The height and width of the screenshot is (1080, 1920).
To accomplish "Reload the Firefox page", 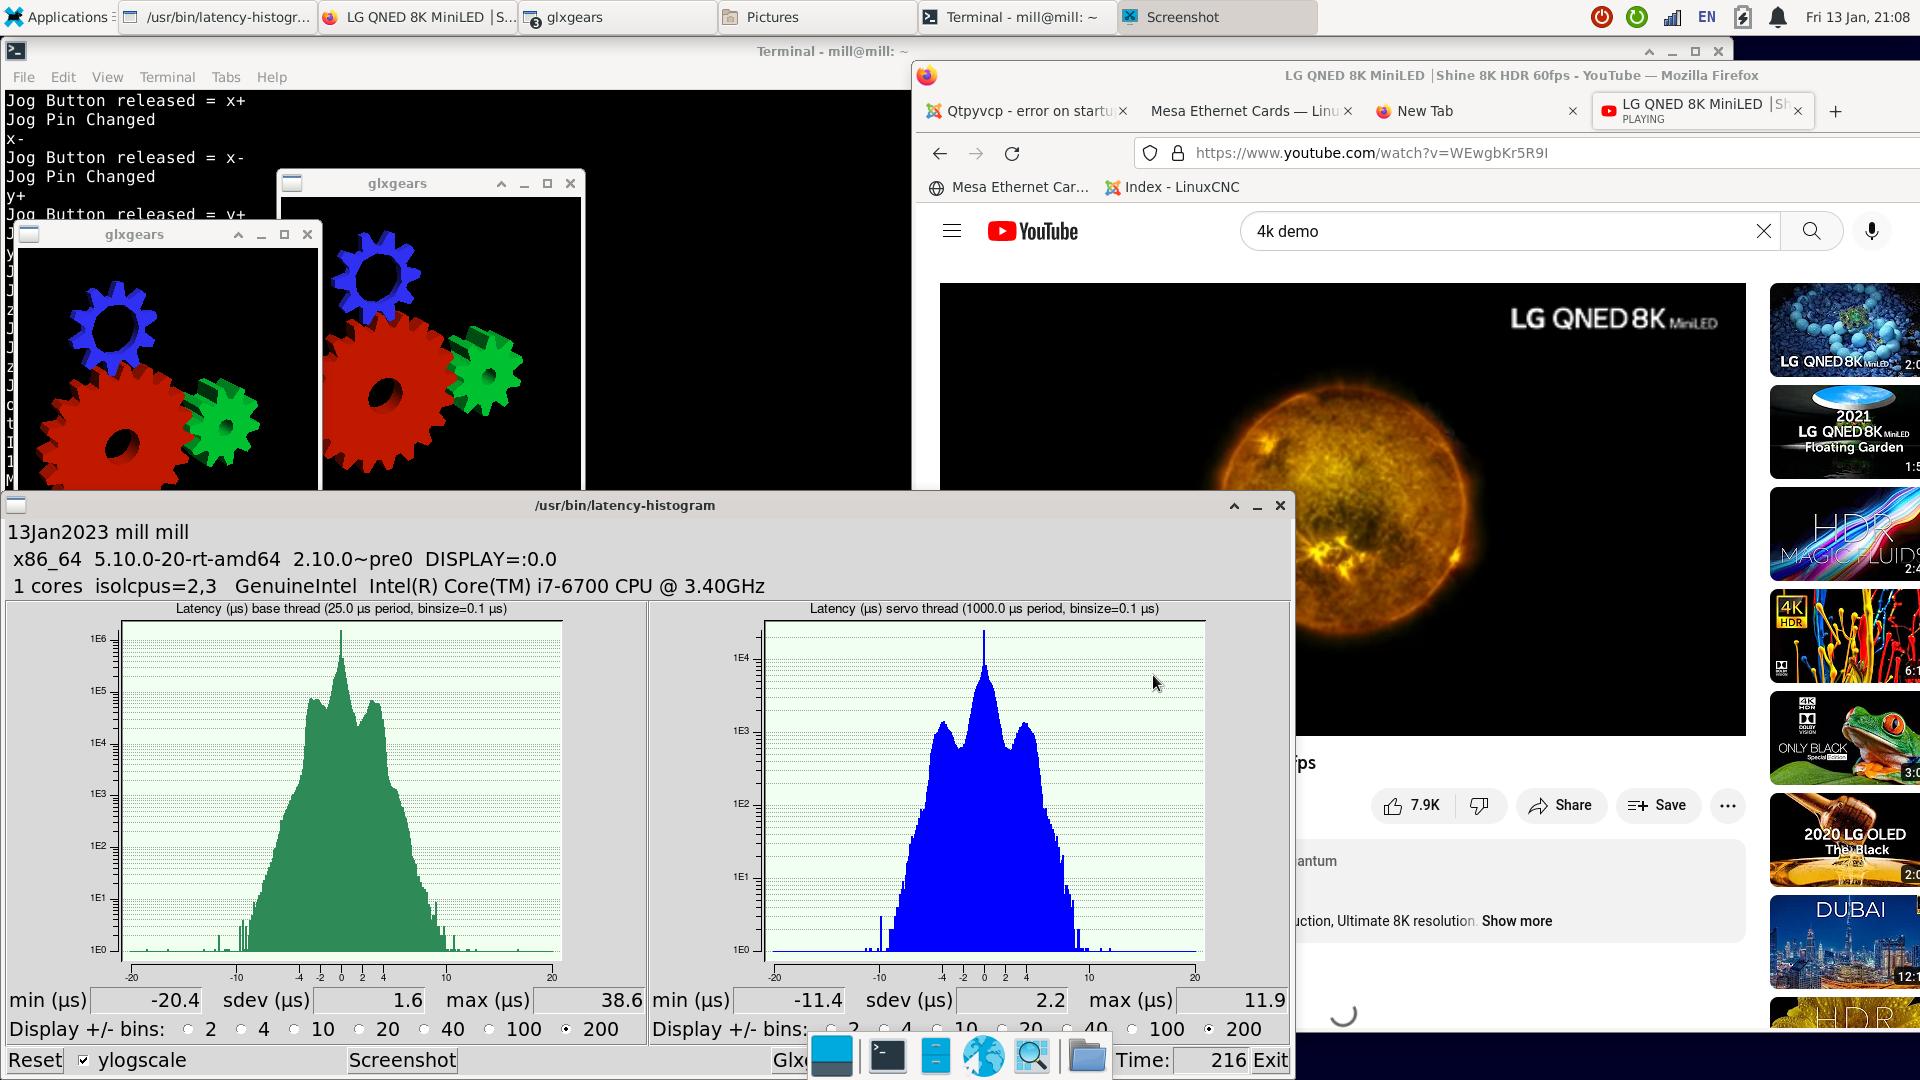I will [x=1012, y=153].
